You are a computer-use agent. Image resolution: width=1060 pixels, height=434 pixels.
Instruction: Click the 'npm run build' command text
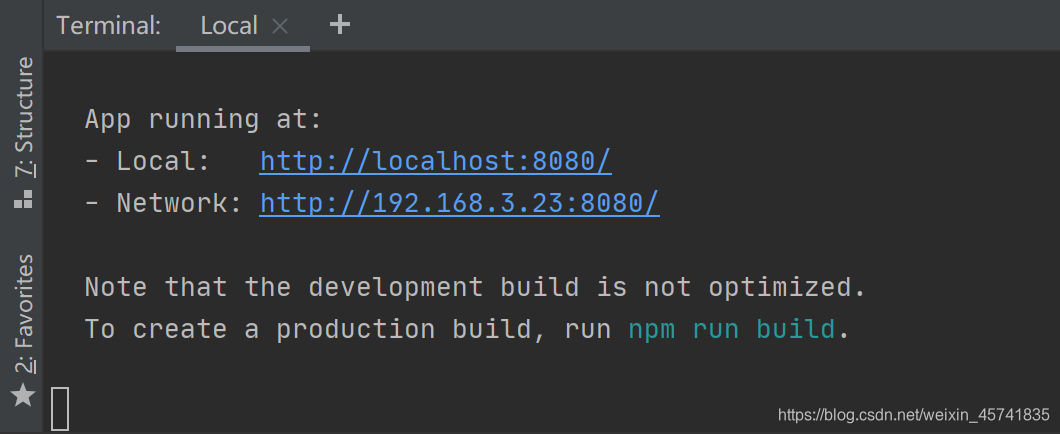(x=731, y=329)
